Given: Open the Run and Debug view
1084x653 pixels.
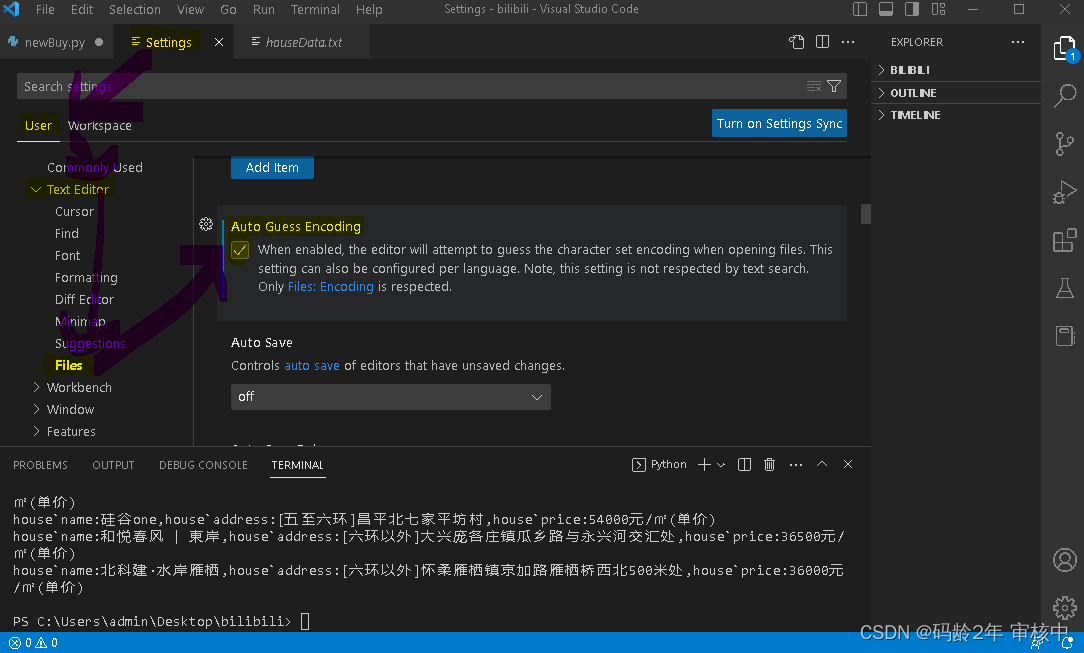Looking at the screenshot, I should [x=1065, y=192].
